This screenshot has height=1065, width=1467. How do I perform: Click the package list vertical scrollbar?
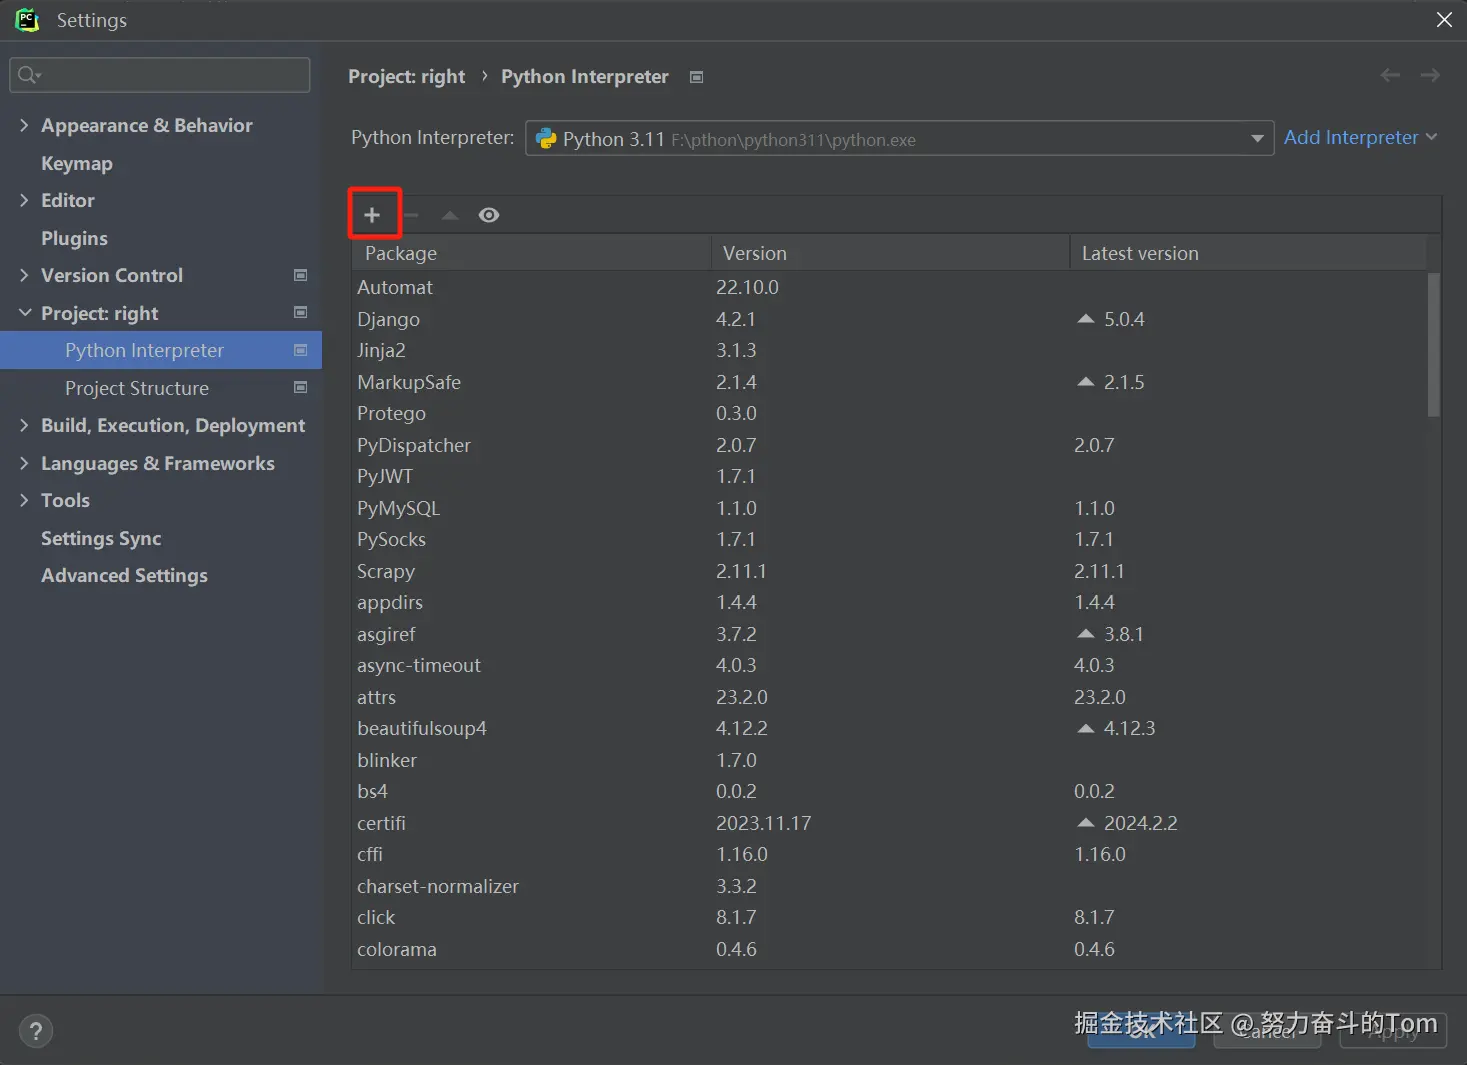tap(1434, 345)
